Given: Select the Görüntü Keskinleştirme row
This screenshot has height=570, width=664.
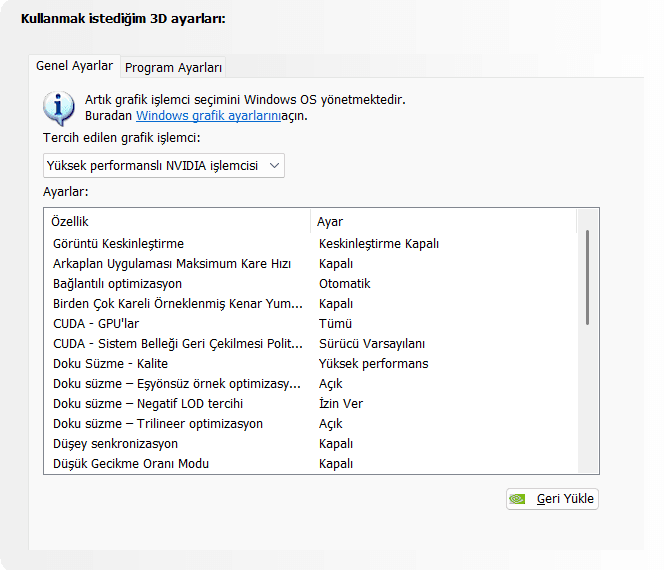Looking at the screenshot, I should (x=310, y=244).
